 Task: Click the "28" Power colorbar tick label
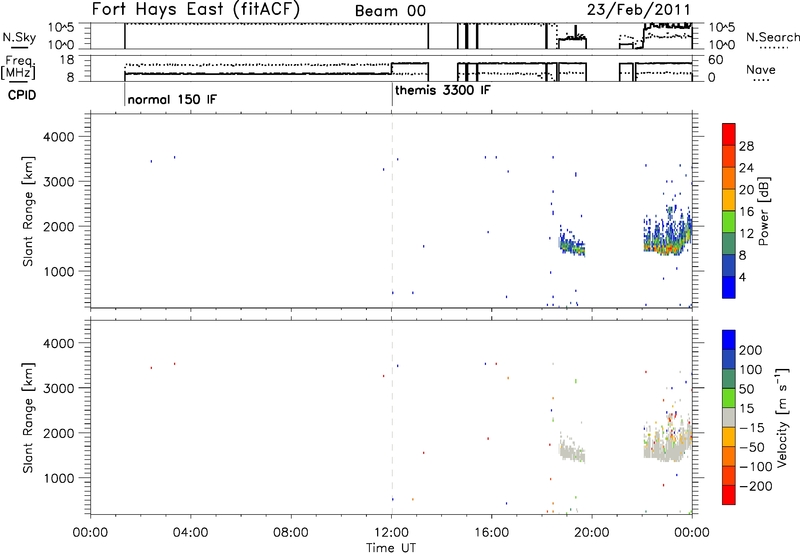pos(746,146)
